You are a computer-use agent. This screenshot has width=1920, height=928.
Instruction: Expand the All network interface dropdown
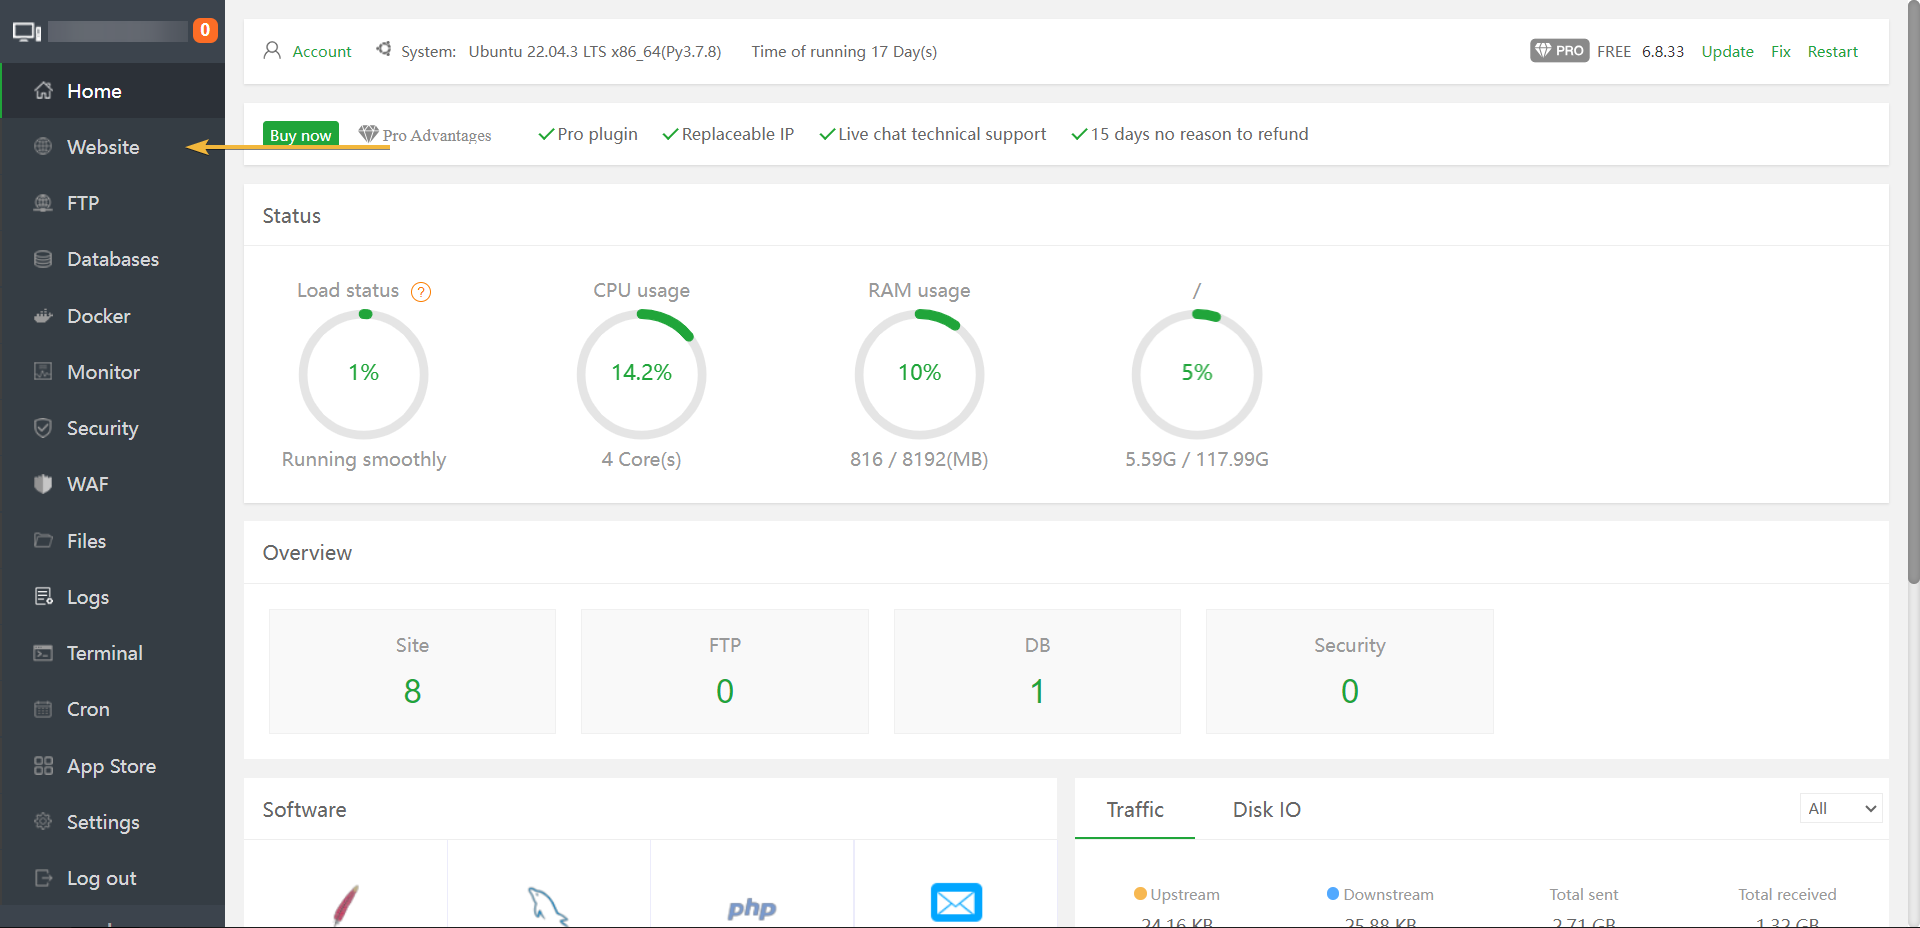[x=1840, y=808]
